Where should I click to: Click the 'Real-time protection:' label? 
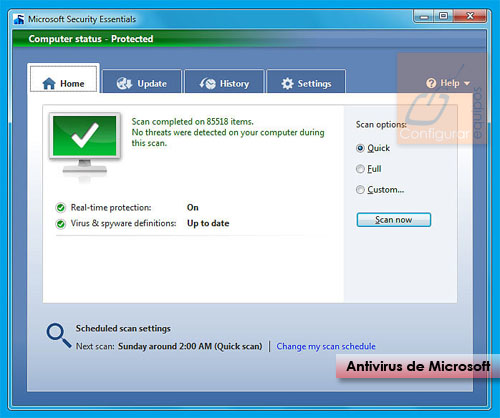coord(111,208)
